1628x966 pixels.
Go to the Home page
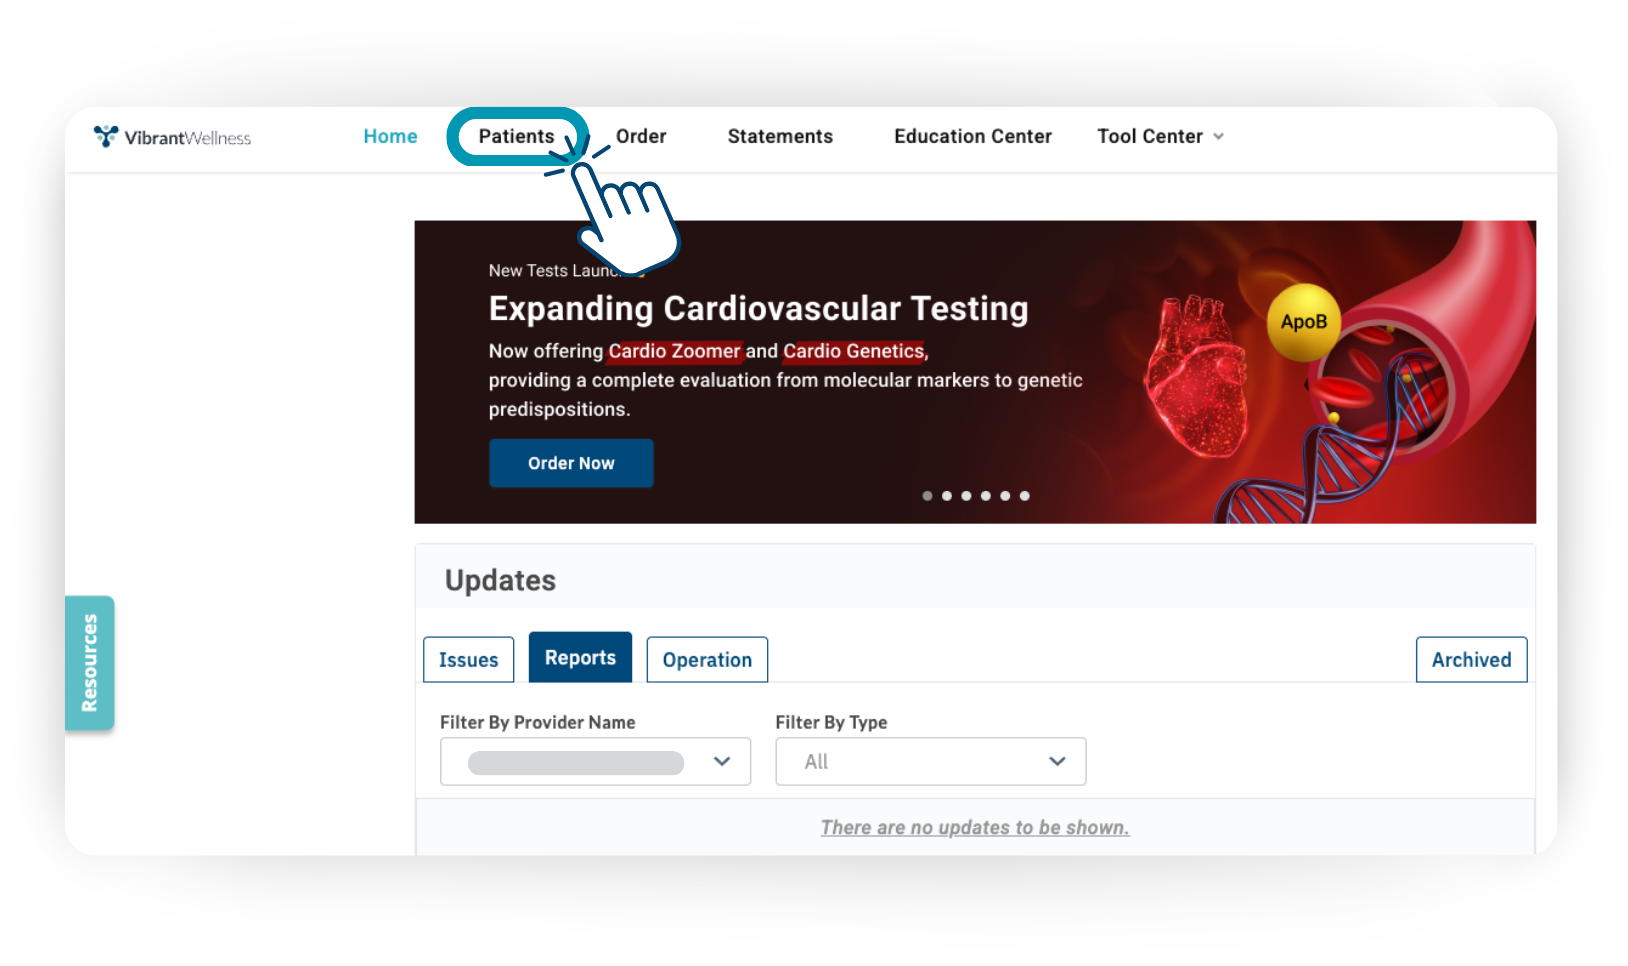(390, 136)
